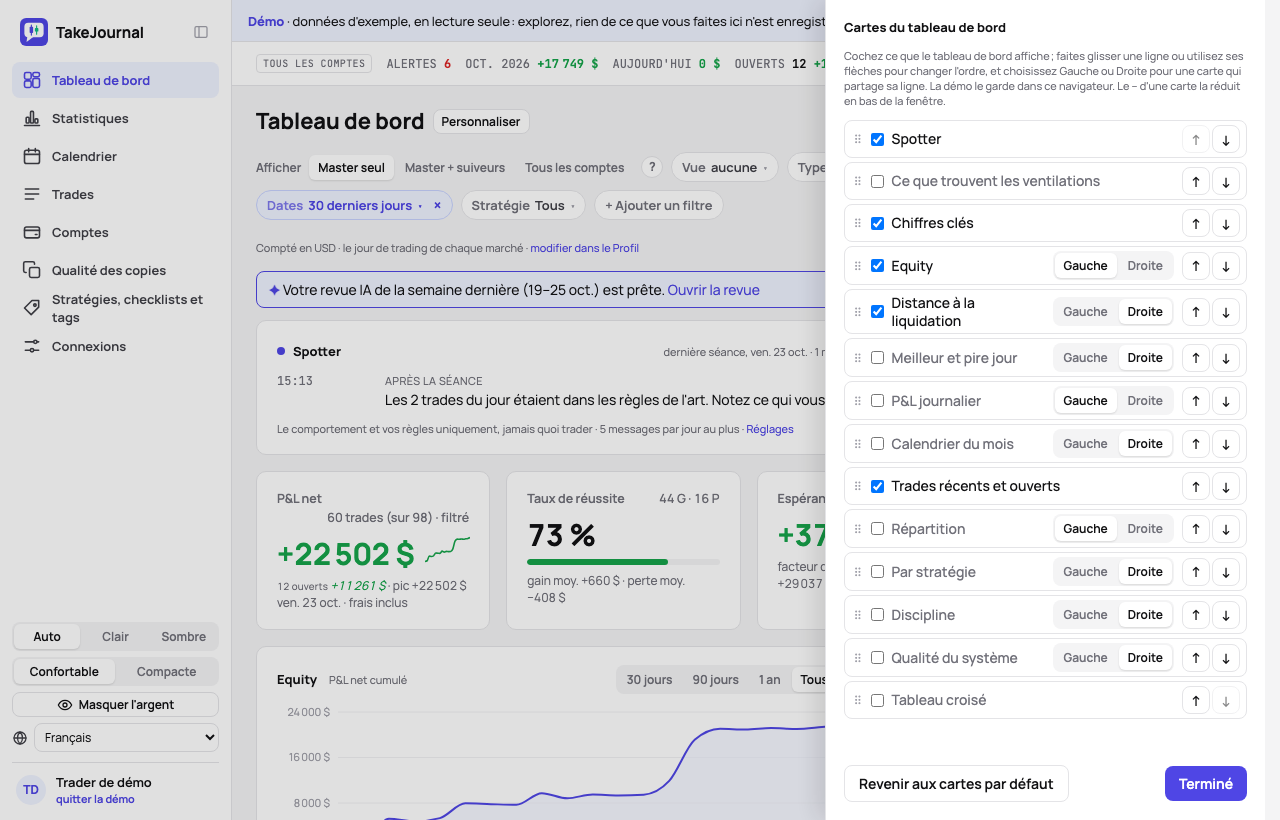Move Equity card down with arrow
Screen dimensions: 1280x820
pyautogui.click(x=1226, y=266)
